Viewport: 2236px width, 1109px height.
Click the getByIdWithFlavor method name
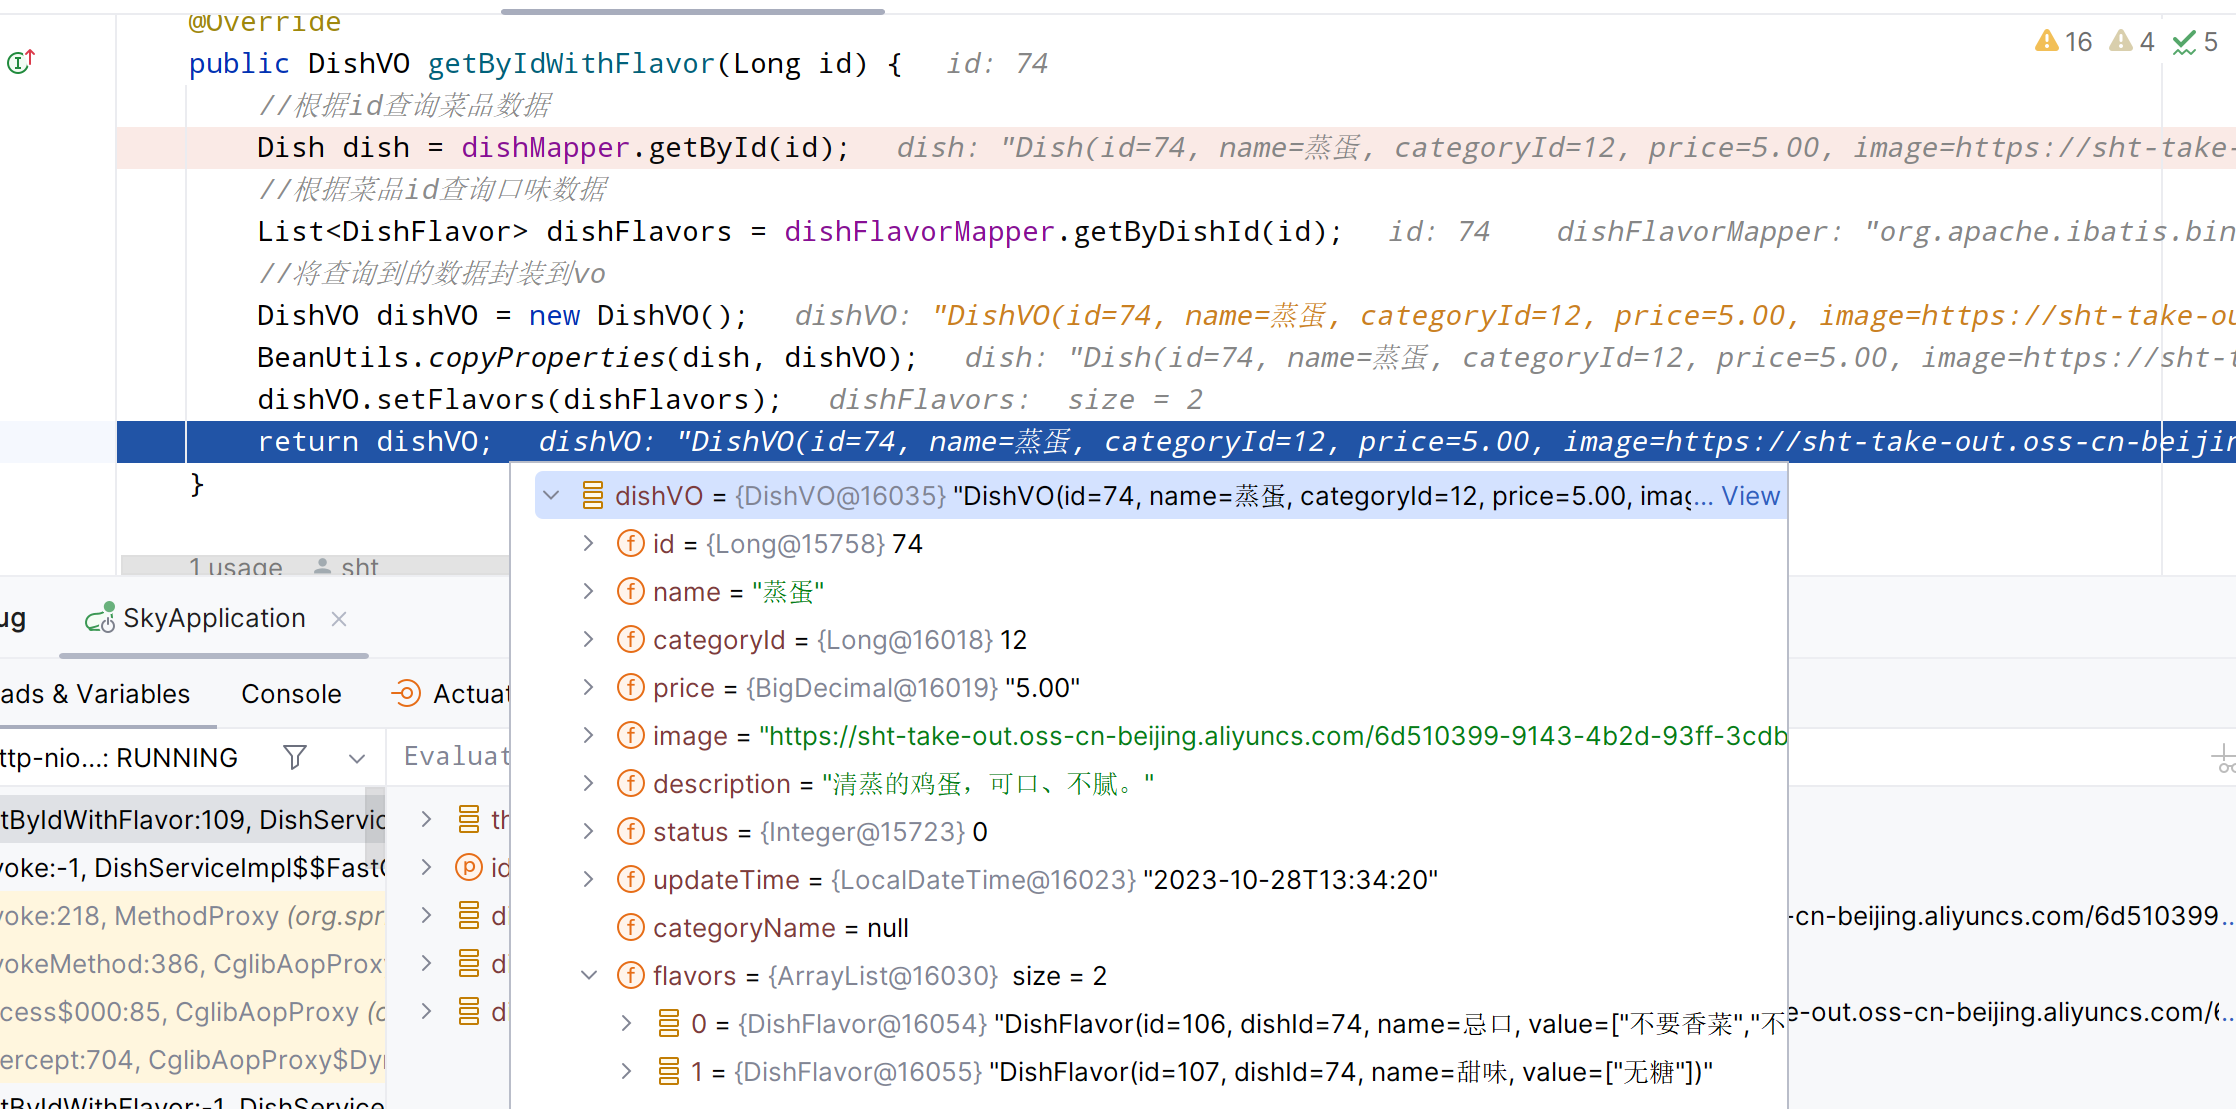point(571,64)
